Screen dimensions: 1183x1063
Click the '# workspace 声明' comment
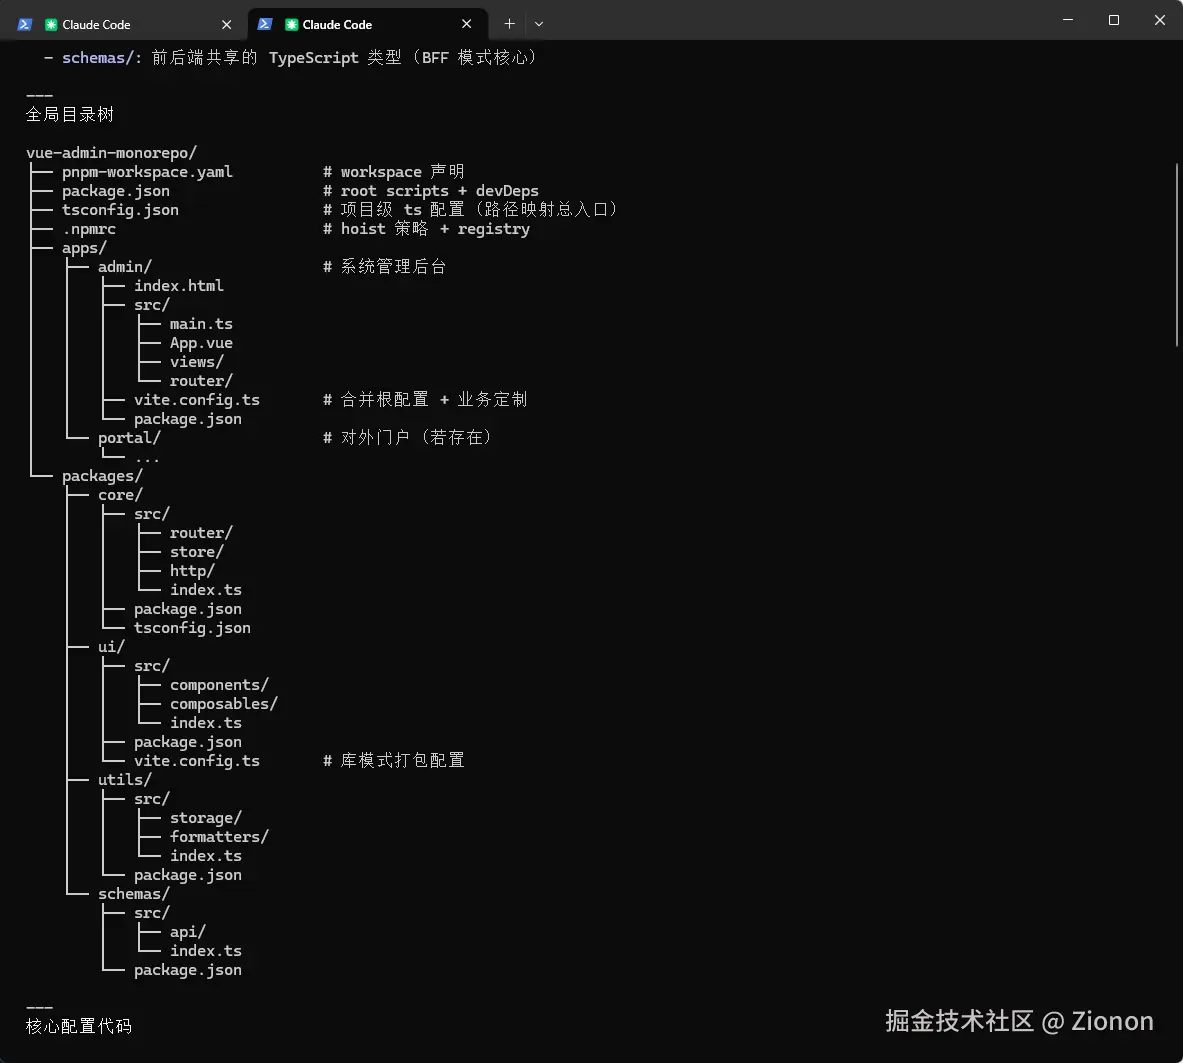(394, 172)
